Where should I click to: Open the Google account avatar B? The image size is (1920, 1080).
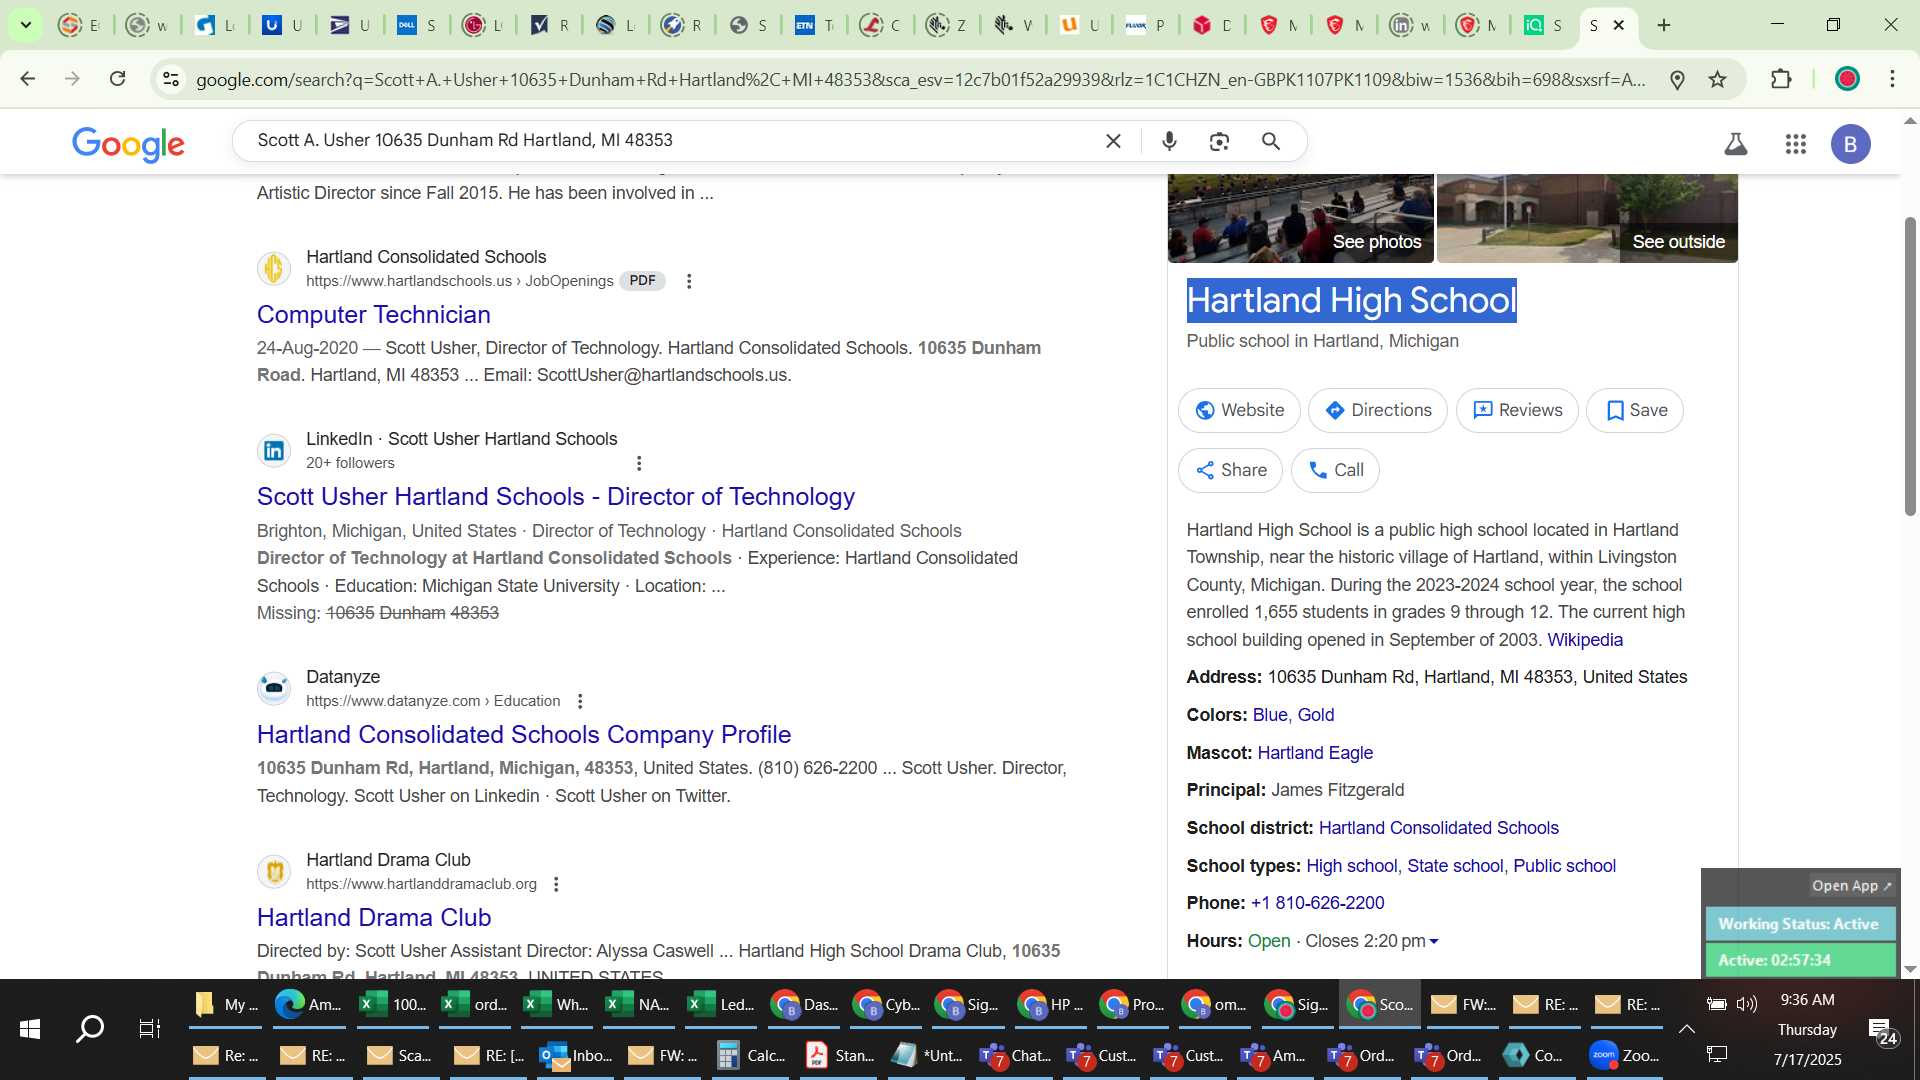coord(1850,144)
